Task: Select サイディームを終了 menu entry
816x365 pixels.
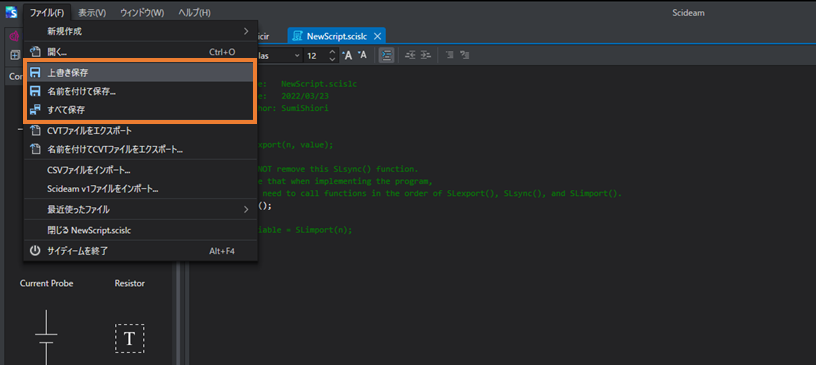Action: pos(141,251)
